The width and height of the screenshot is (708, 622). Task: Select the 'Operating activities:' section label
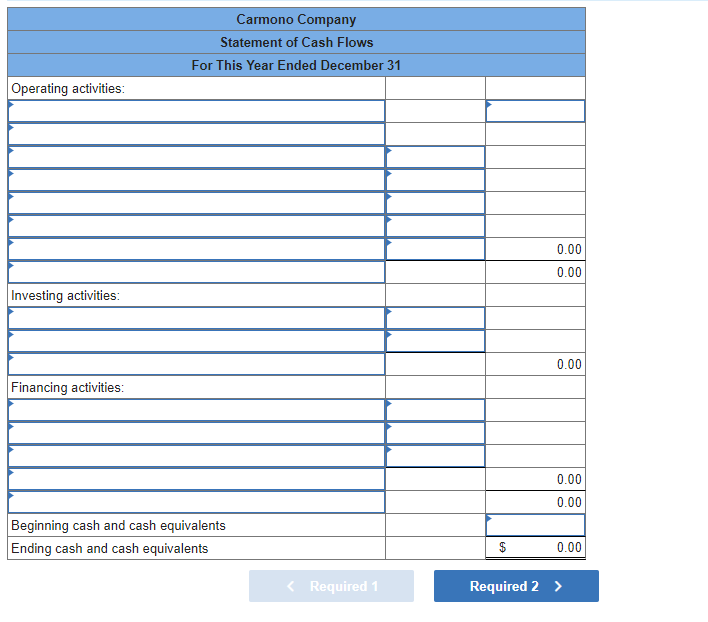tap(68, 88)
